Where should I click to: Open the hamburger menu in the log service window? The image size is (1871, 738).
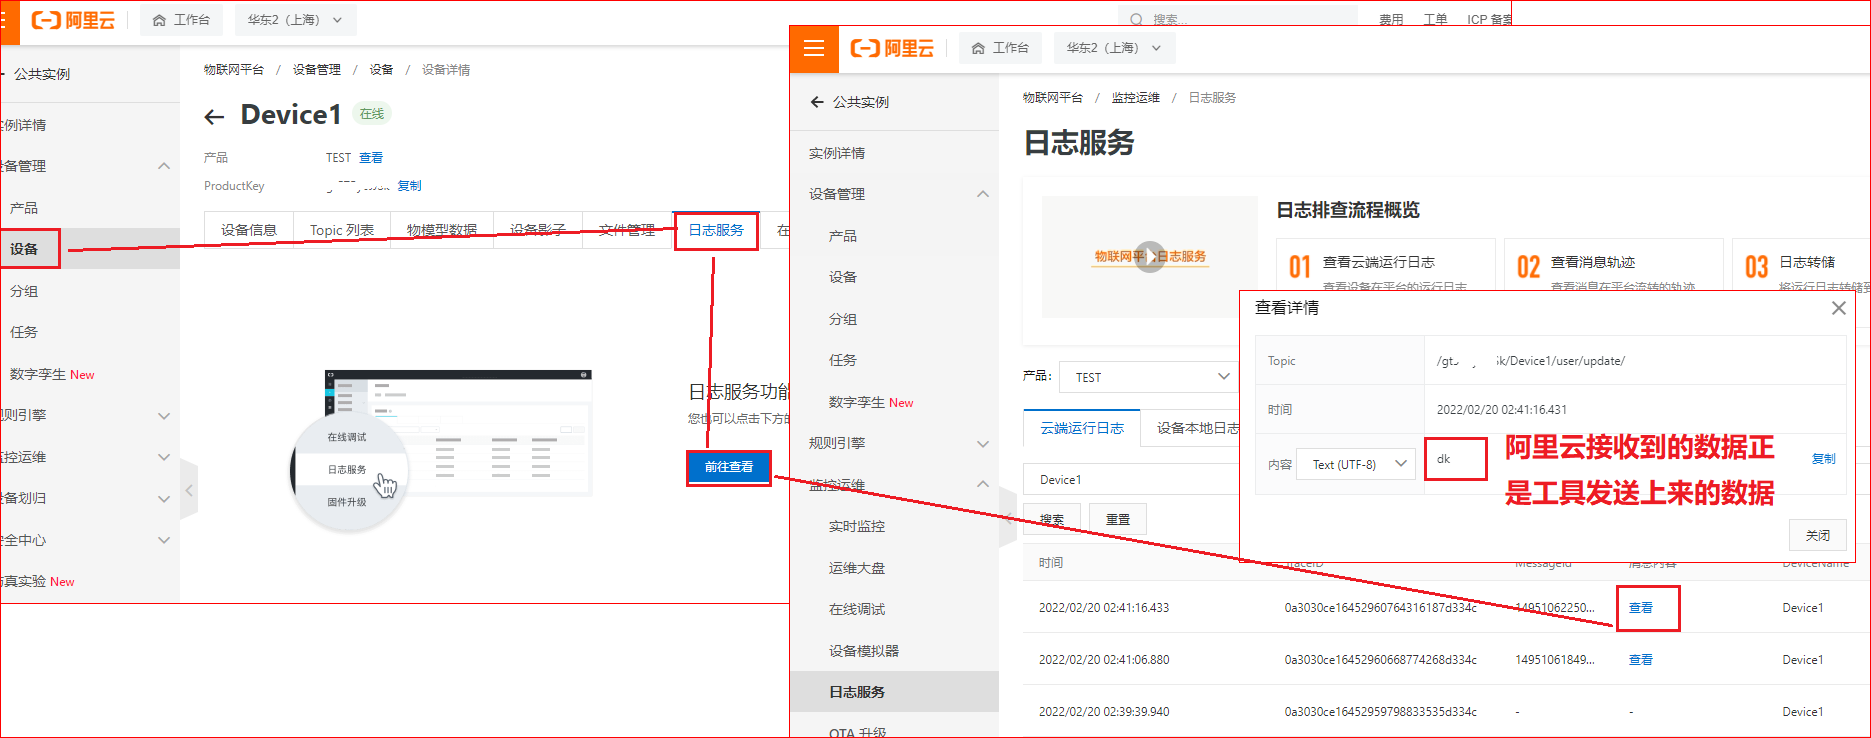[x=814, y=48]
